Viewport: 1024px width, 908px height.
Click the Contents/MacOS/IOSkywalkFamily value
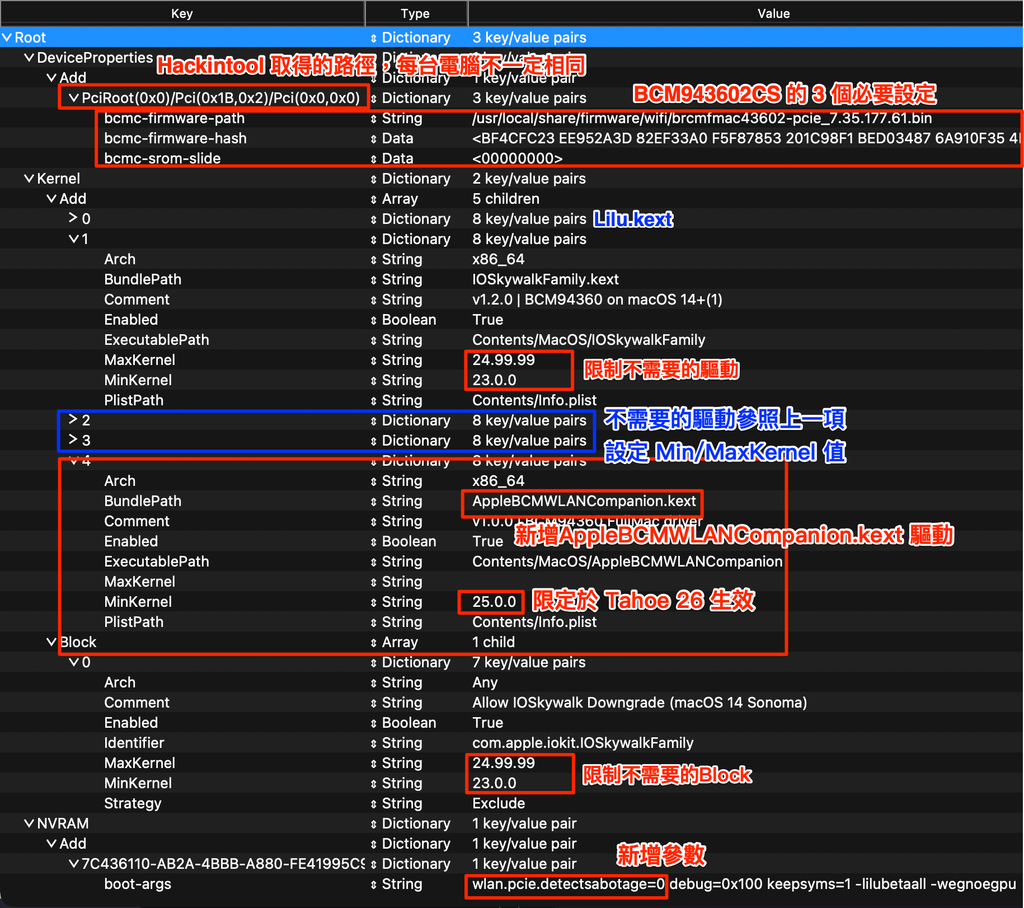[x=588, y=340]
